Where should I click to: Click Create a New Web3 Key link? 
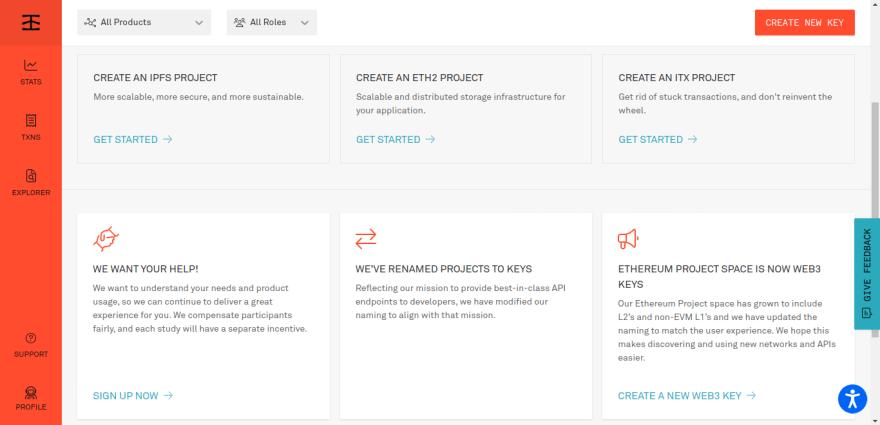tap(687, 396)
